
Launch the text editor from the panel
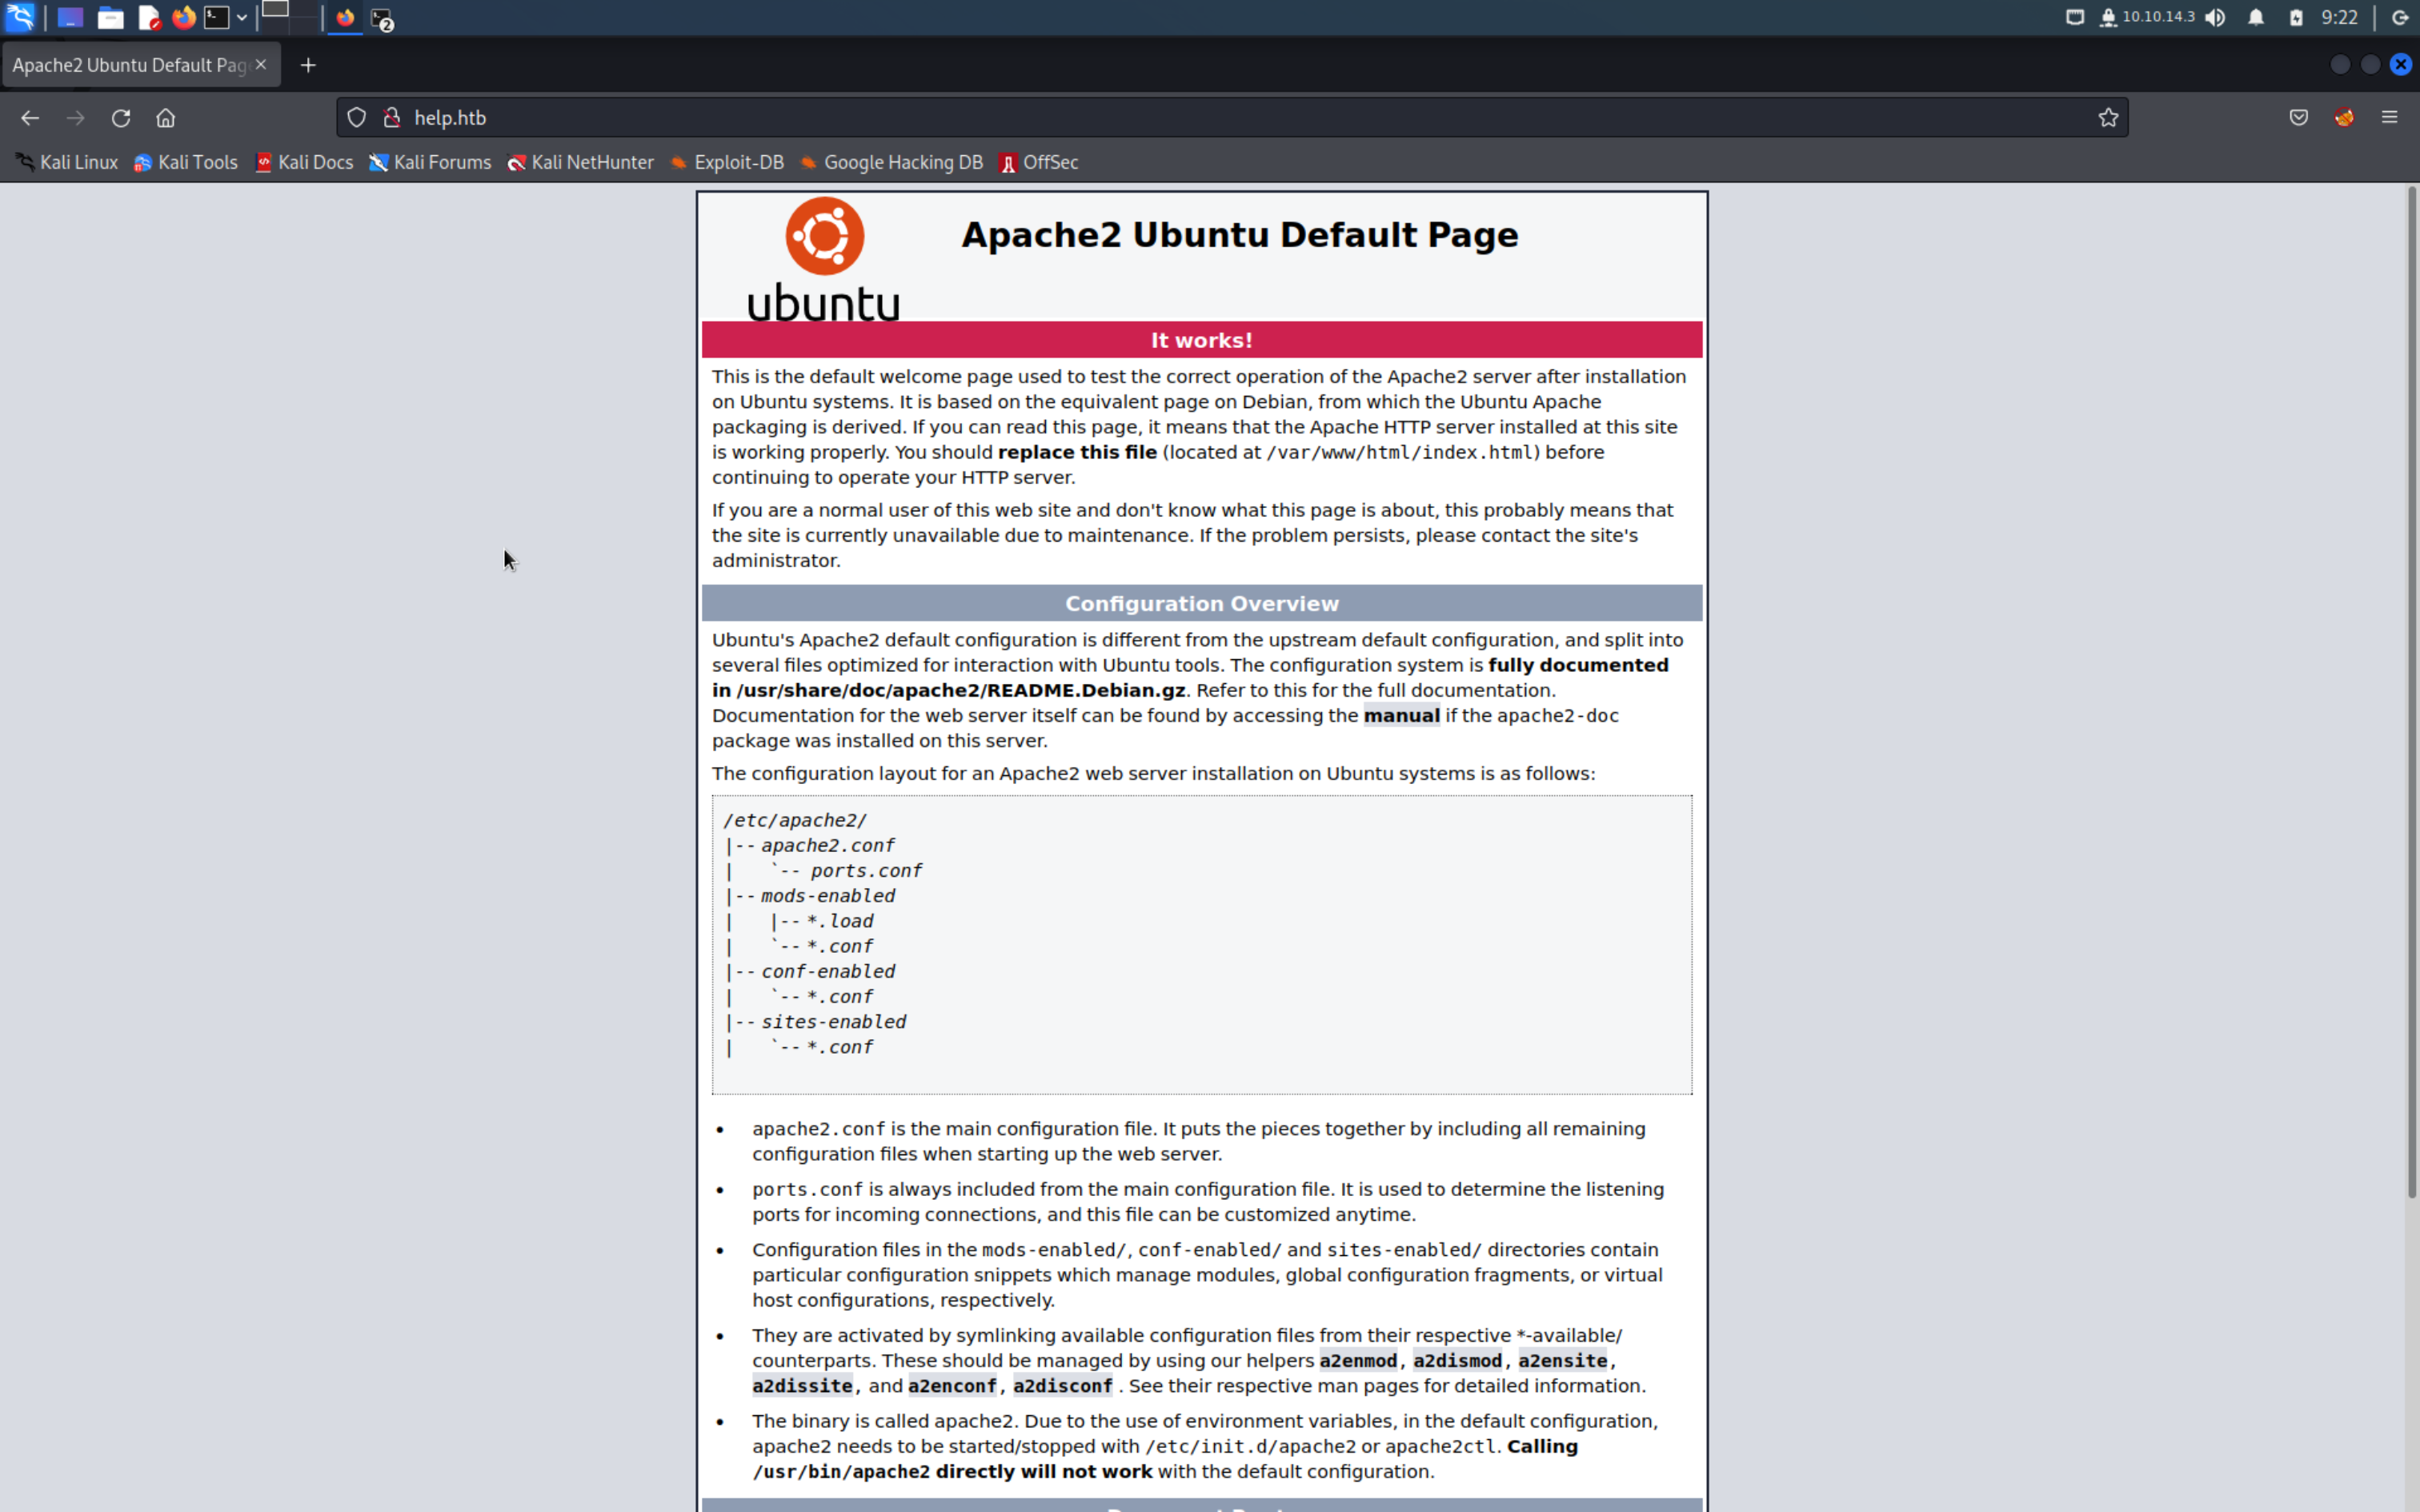click(x=149, y=17)
